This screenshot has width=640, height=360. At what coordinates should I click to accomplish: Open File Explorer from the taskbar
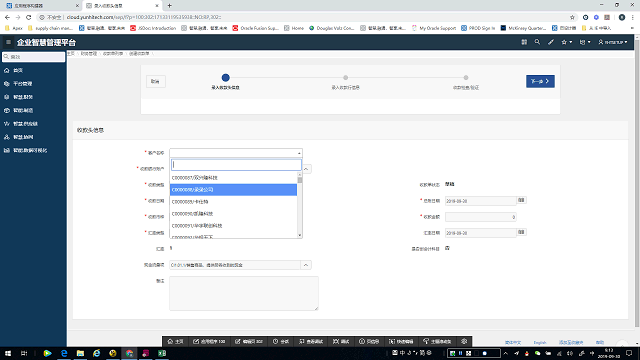point(80,353)
